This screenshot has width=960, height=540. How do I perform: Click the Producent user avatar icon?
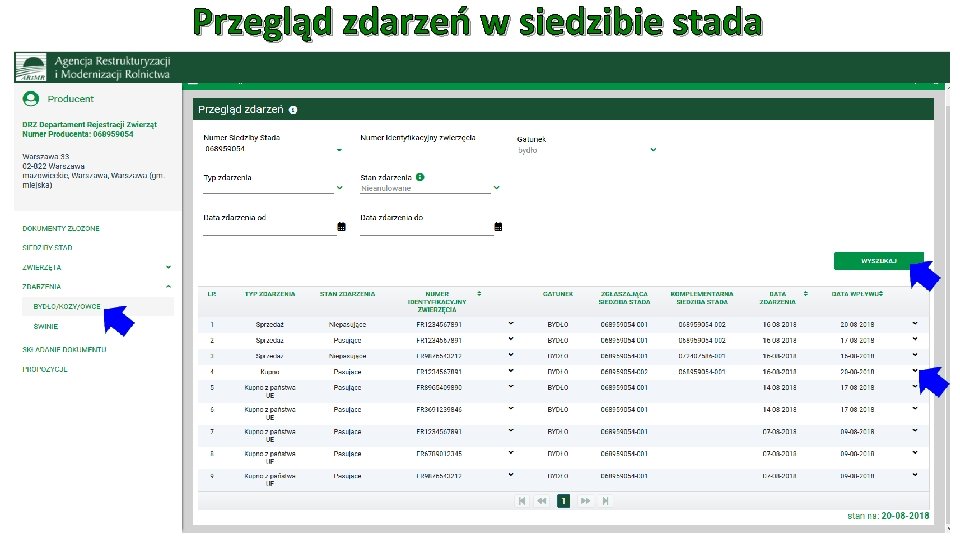[x=31, y=99]
